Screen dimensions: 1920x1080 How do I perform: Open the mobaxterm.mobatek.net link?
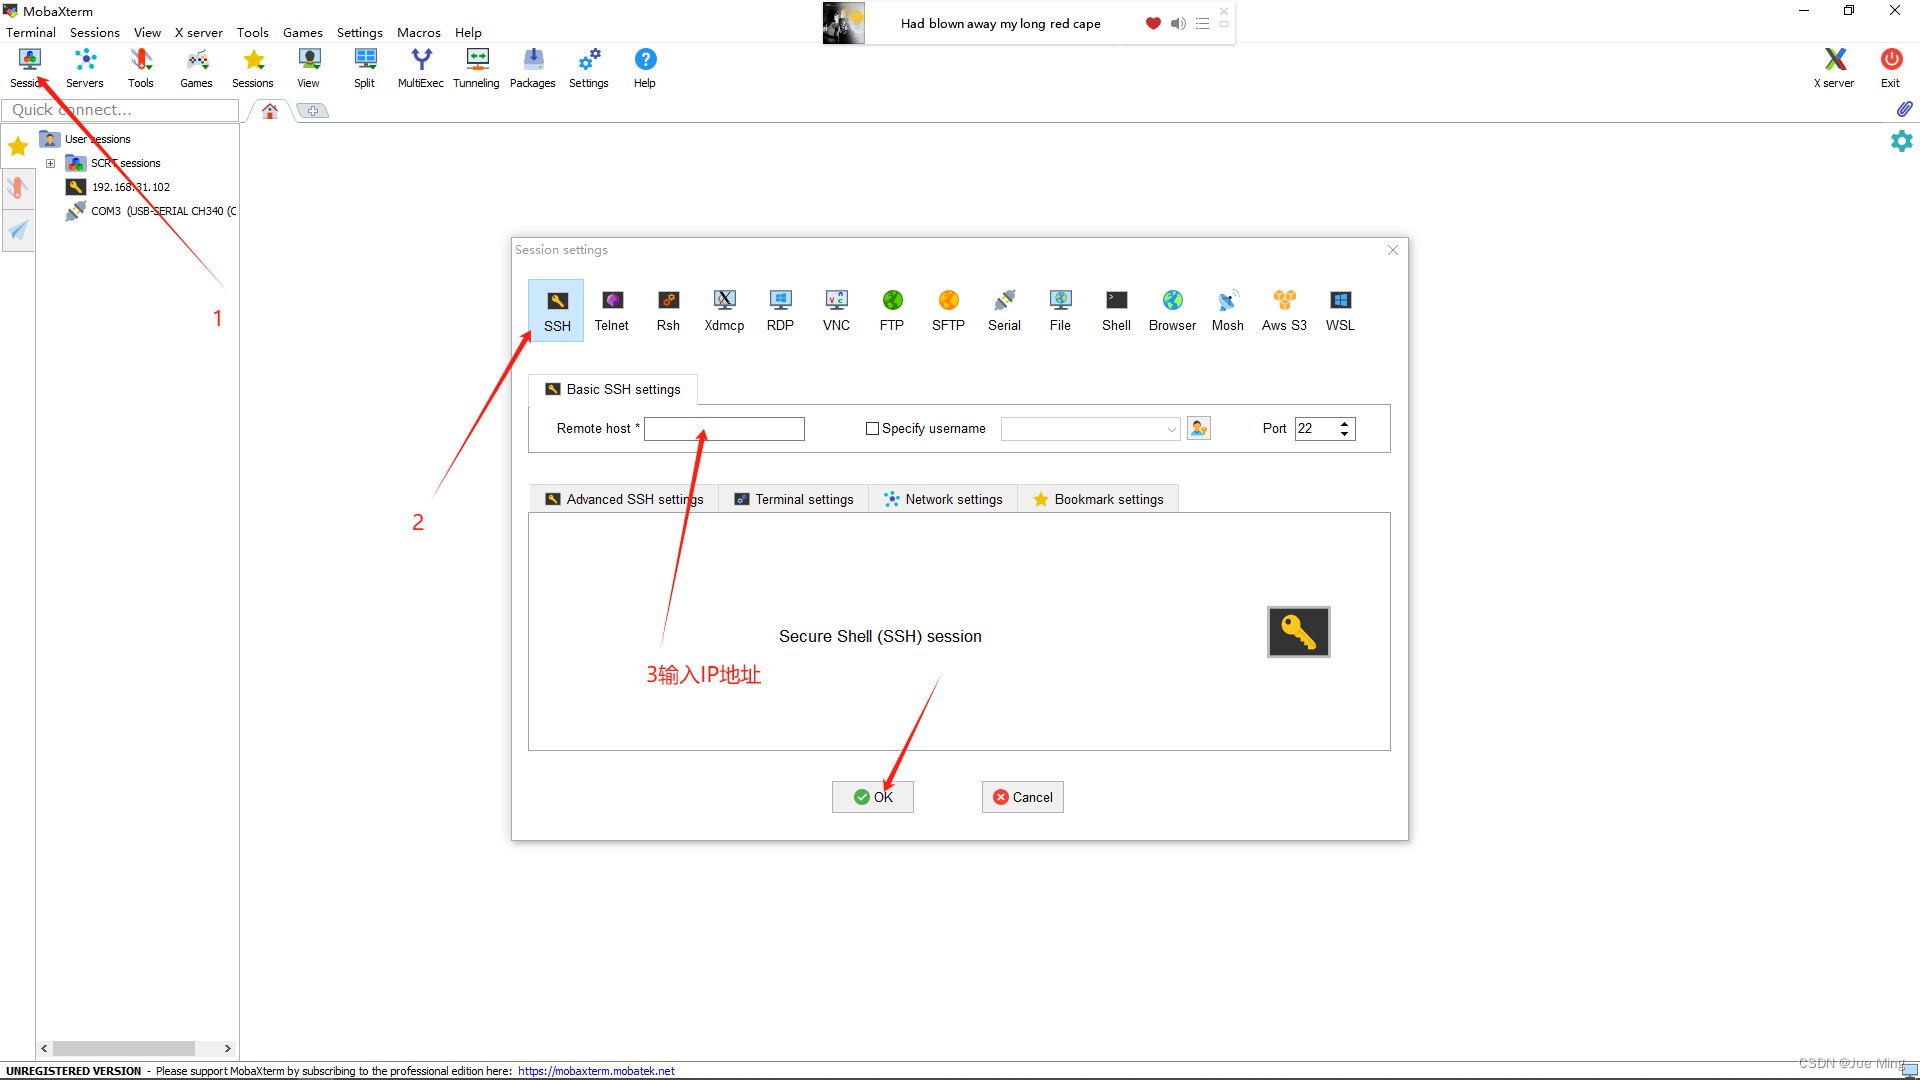pos(596,1071)
